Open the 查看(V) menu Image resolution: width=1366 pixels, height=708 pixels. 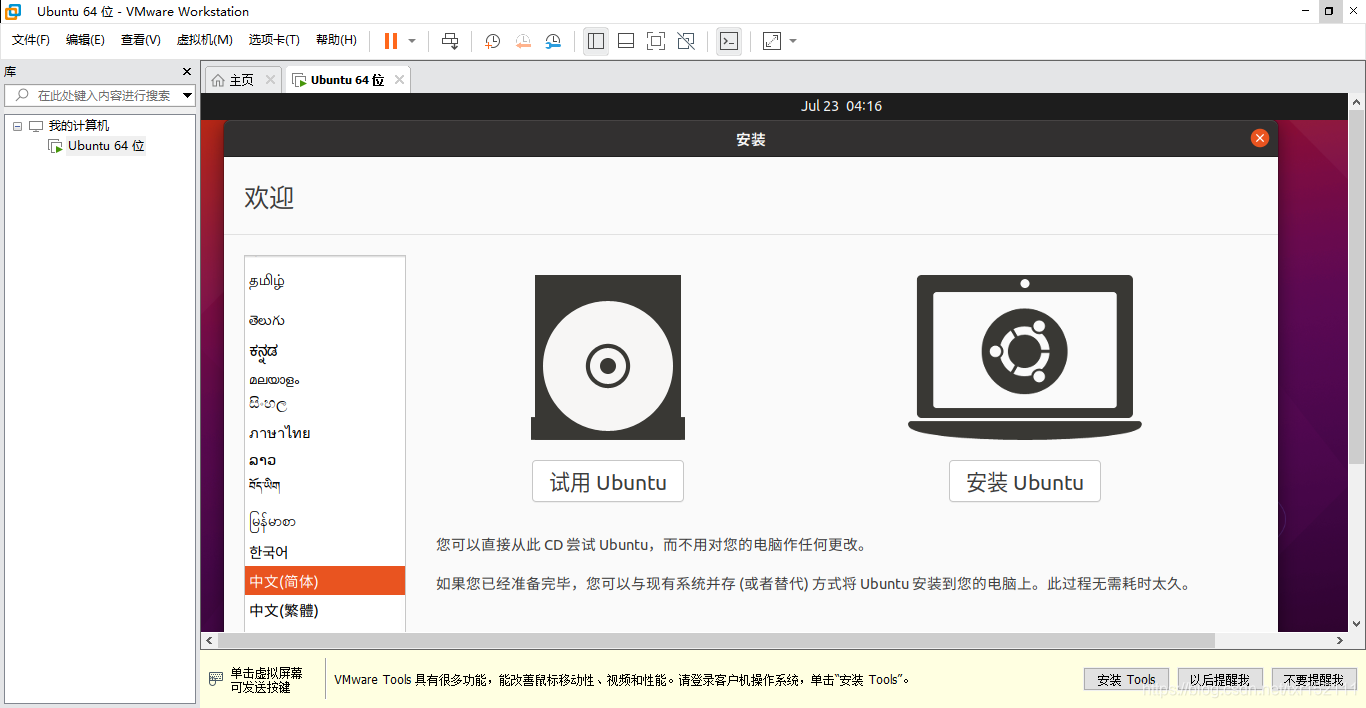[141, 40]
